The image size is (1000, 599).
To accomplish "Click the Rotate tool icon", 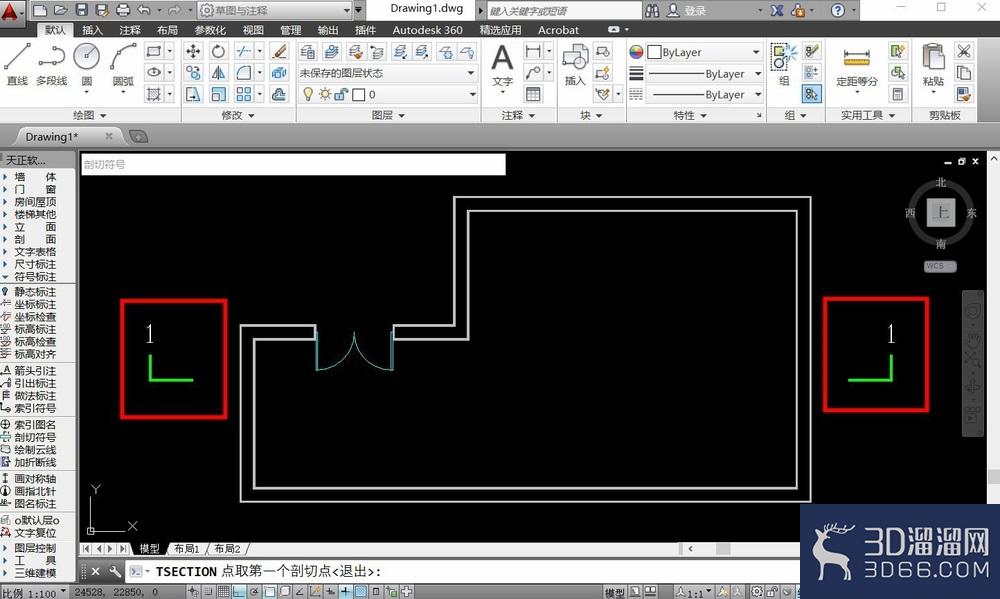I will tap(218, 51).
